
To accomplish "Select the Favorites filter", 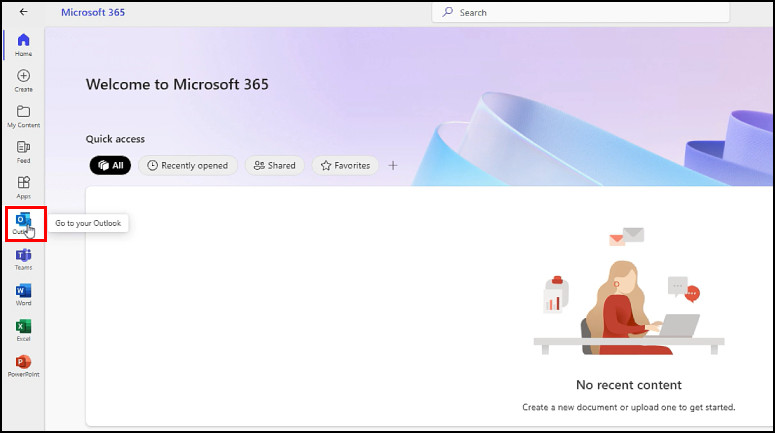I will pos(345,166).
